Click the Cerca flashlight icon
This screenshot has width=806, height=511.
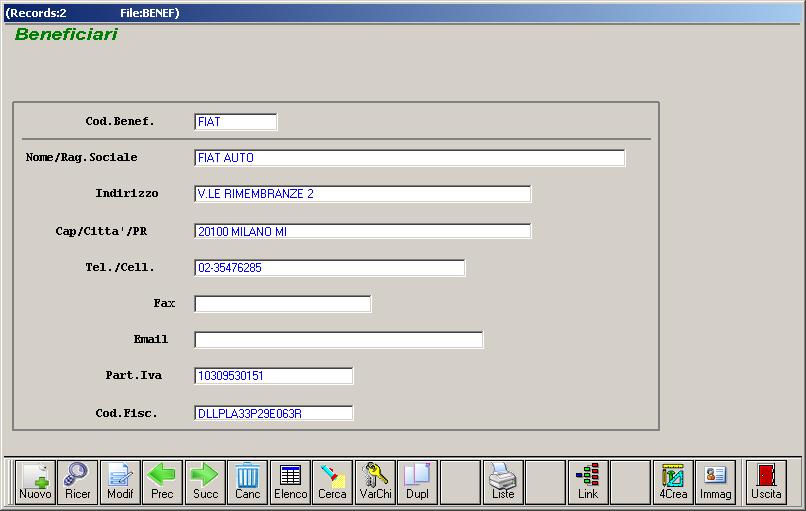(x=333, y=482)
